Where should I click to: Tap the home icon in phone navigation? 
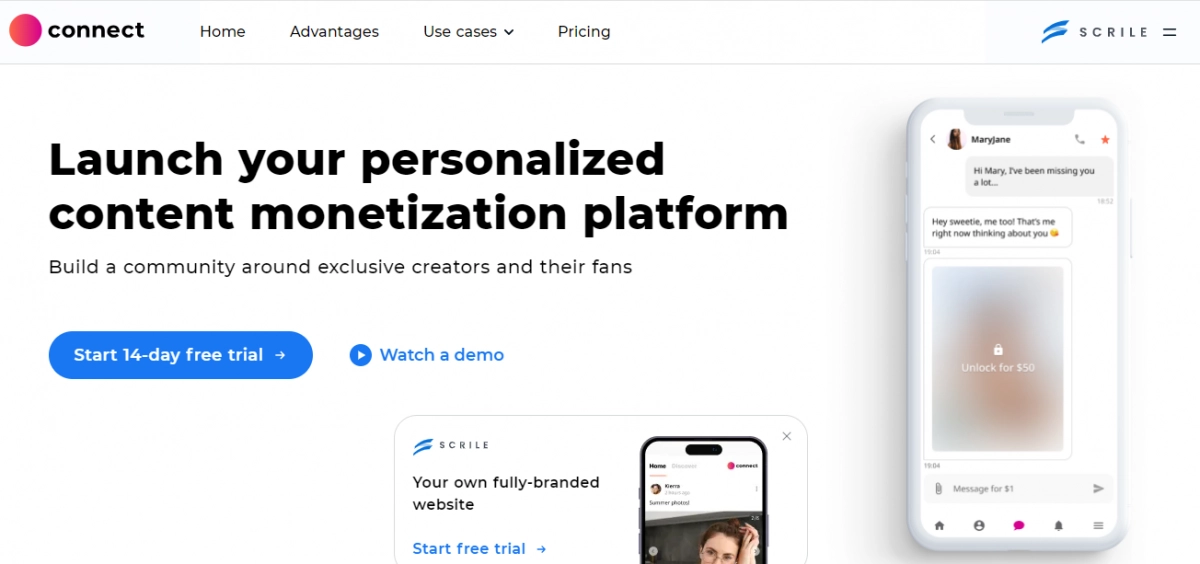(x=939, y=525)
